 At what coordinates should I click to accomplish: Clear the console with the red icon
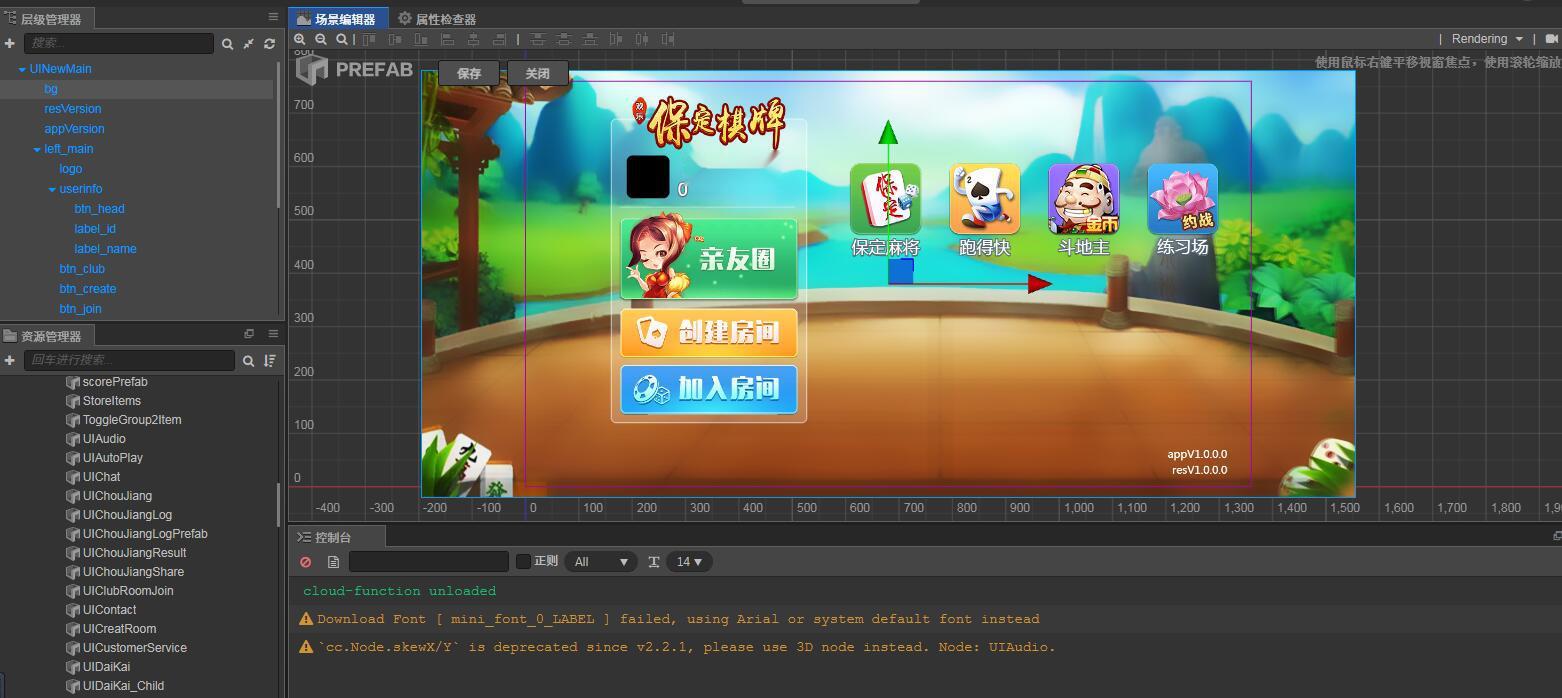click(306, 562)
